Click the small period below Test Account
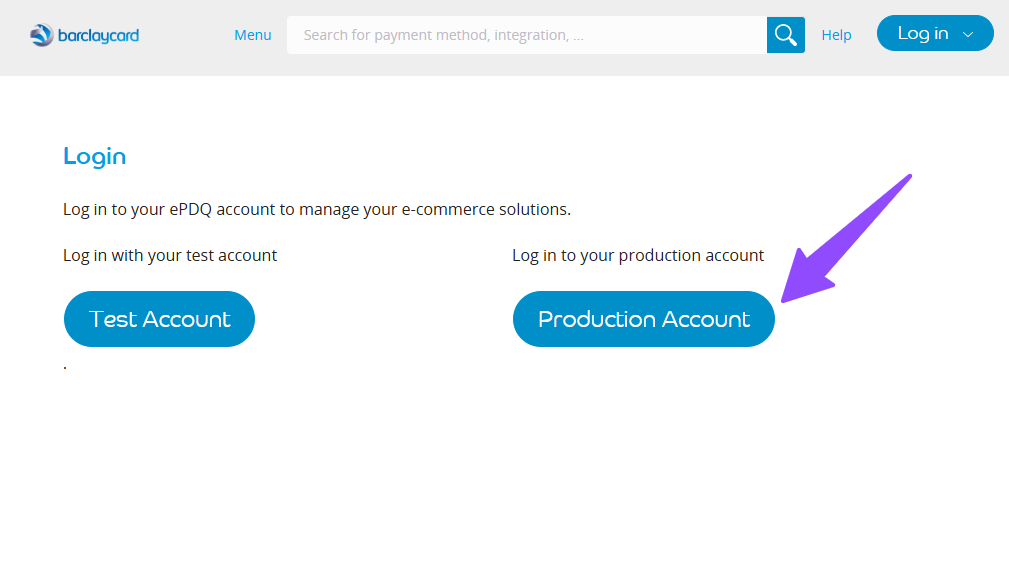The image size is (1009, 563). 65,368
